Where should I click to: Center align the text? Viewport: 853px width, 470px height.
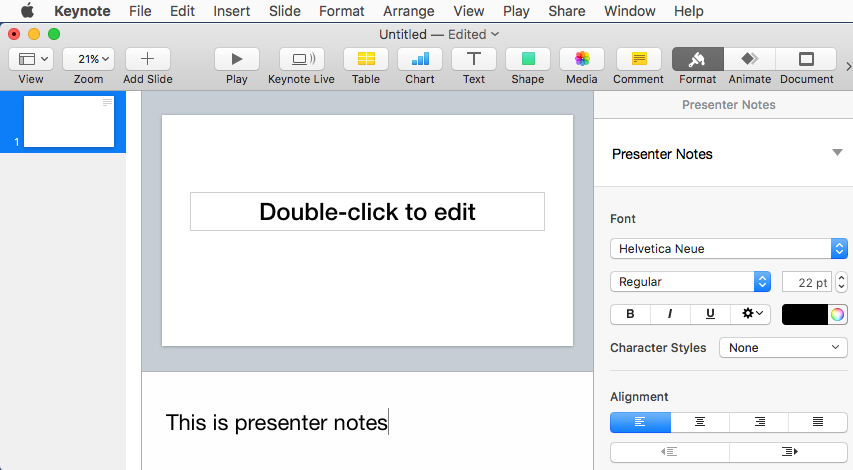pos(700,422)
